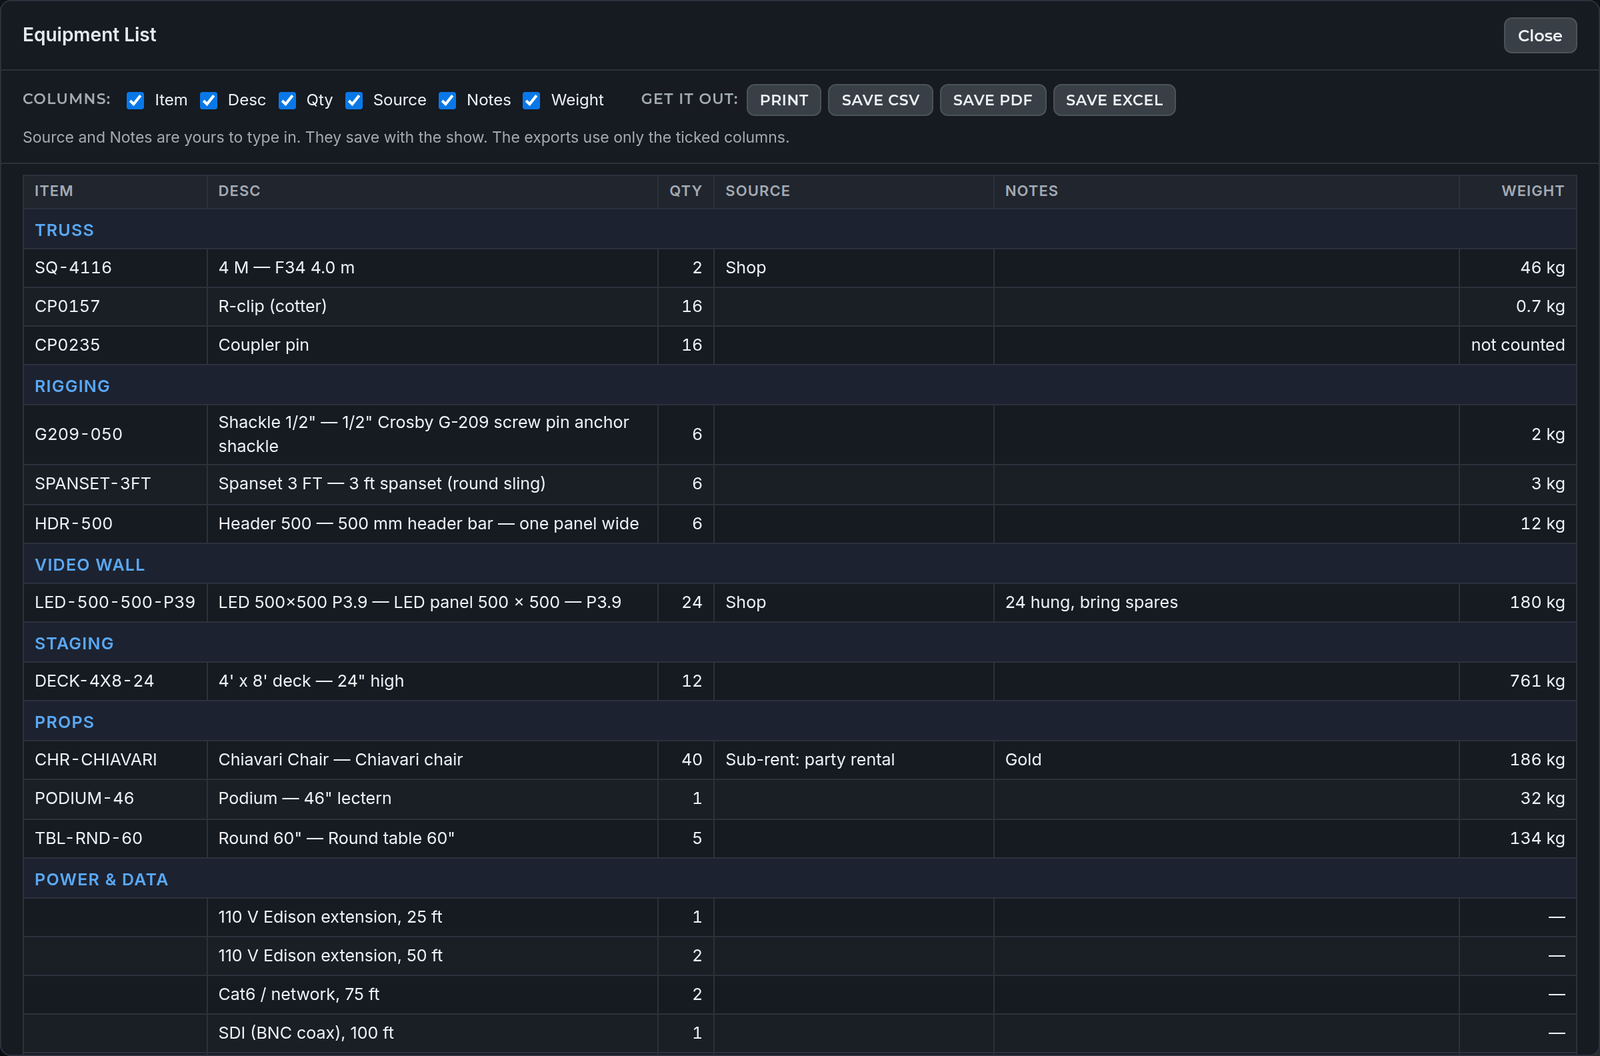This screenshot has width=1600, height=1056.
Task: Click the Source field for CP0157
Action: point(854,307)
